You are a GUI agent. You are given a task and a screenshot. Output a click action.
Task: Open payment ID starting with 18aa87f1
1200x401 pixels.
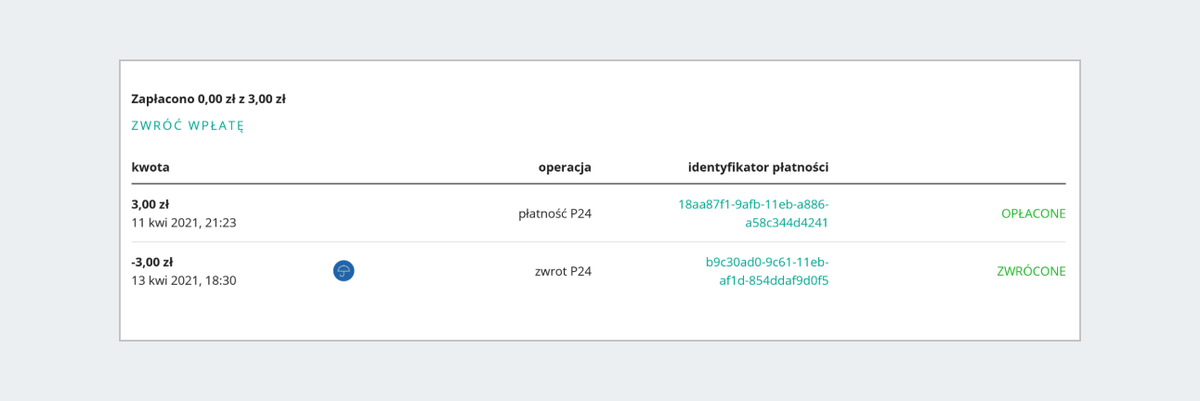point(753,213)
